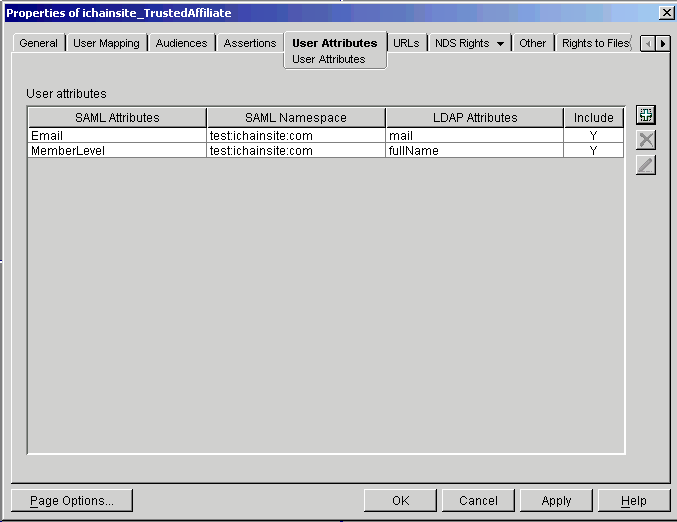Select the MemberLevel attribute row
677x522 pixels.
[x=326, y=150]
